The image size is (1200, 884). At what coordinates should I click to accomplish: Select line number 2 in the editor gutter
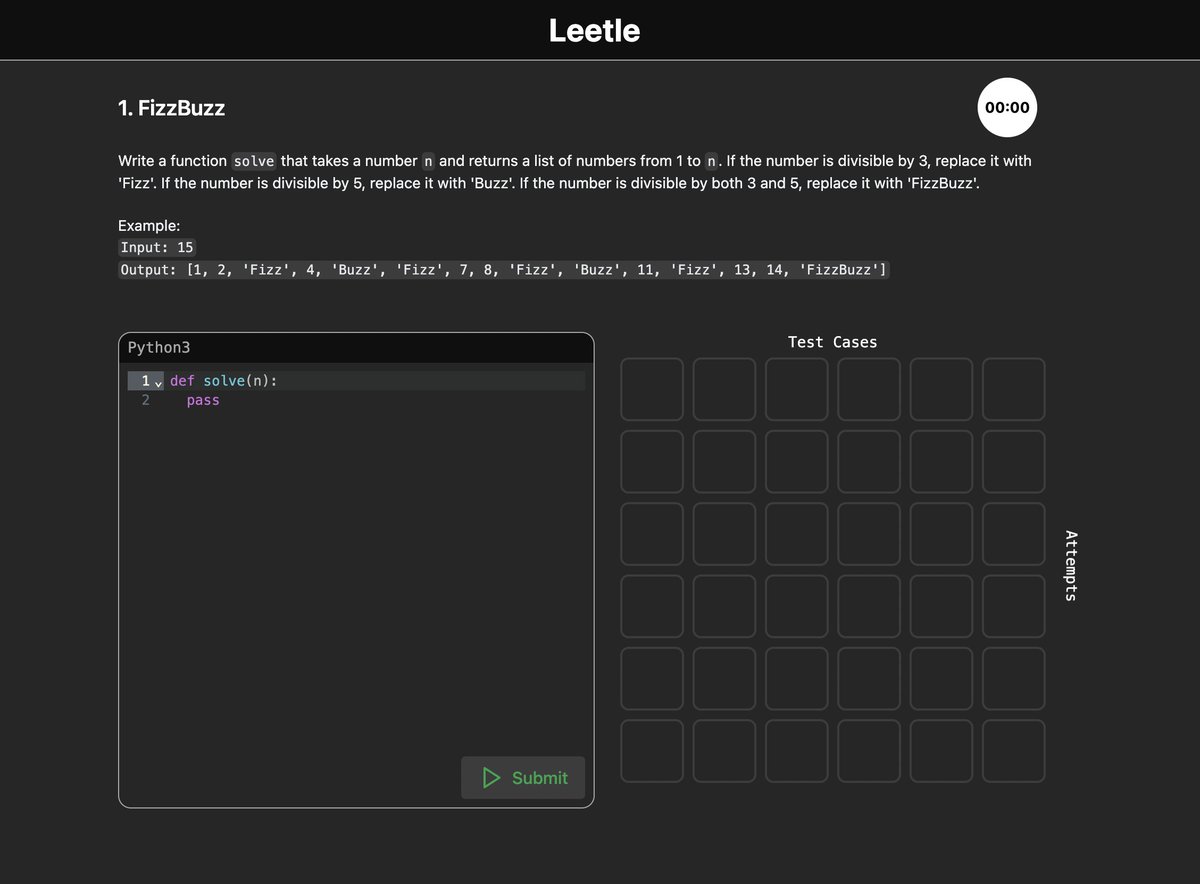(x=146, y=400)
